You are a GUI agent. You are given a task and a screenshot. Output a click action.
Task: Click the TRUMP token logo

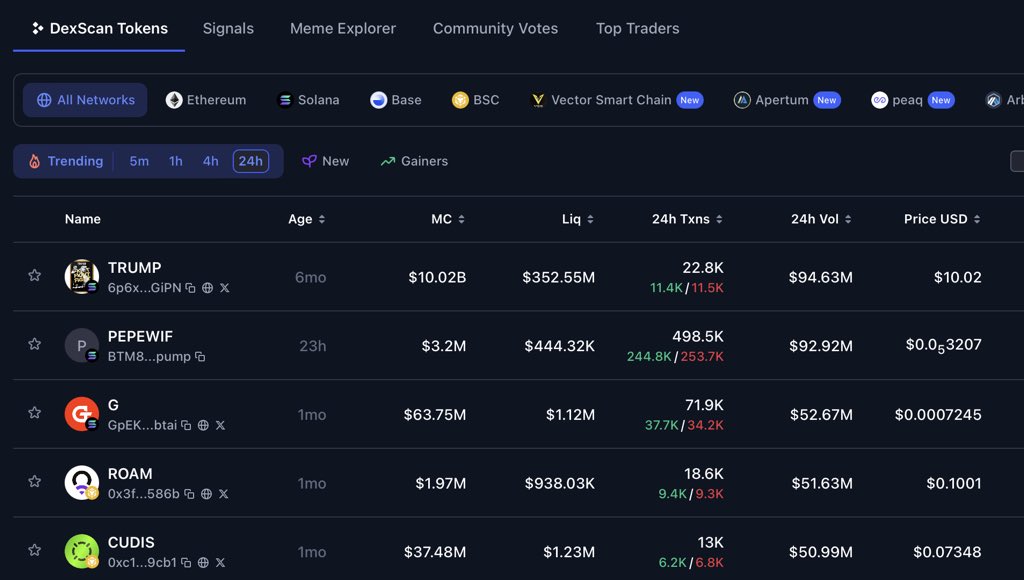[x=82, y=276]
